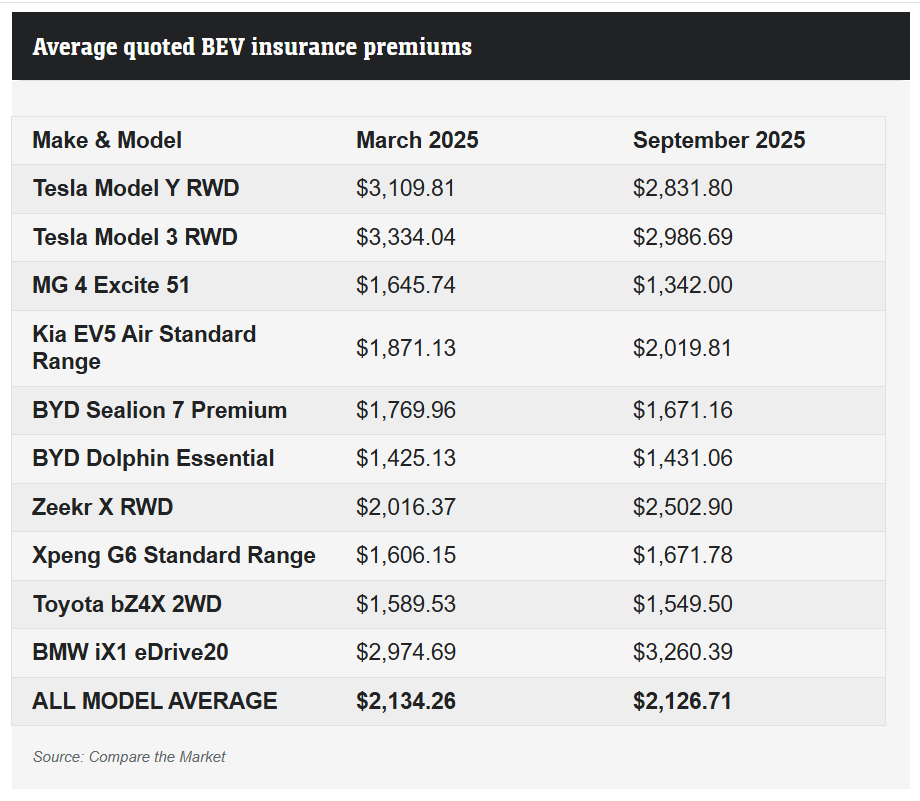Screen dimensions: 920x801
Task: Click the 'Average quoted BEV insurance premiums' title
Action: tap(252, 47)
